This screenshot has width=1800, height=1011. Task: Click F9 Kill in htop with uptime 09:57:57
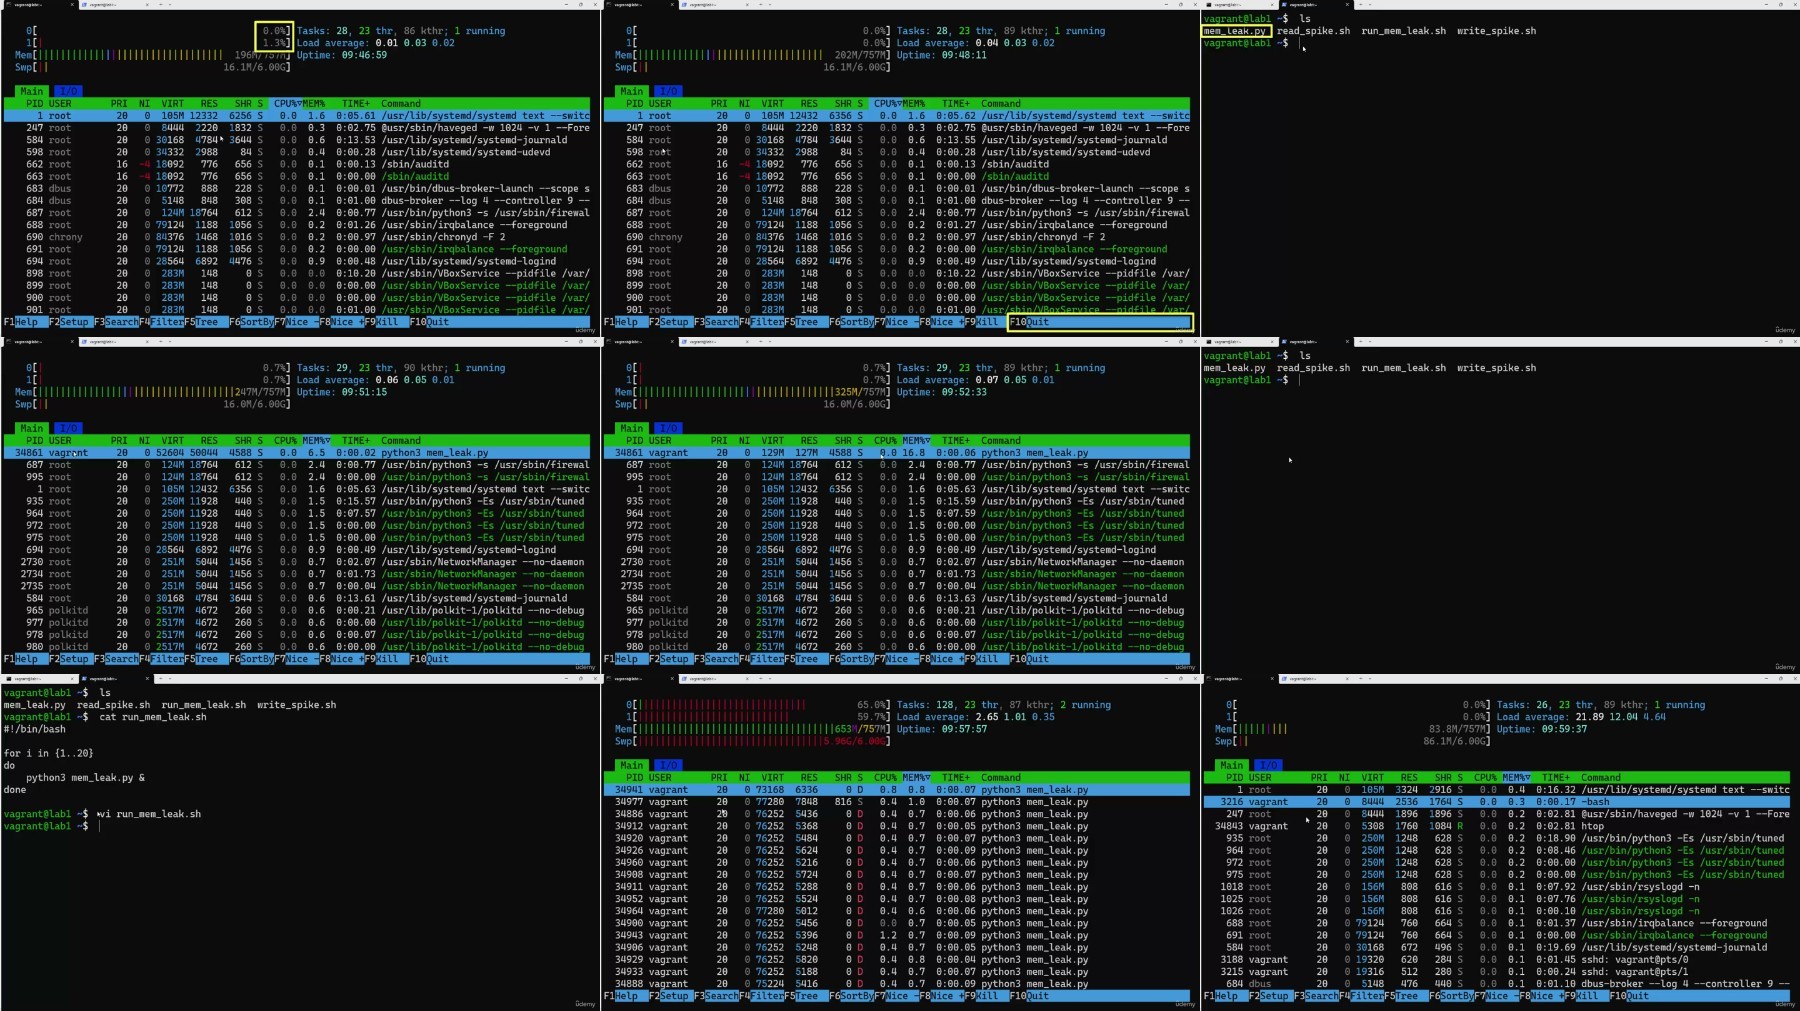(x=978, y=996)
